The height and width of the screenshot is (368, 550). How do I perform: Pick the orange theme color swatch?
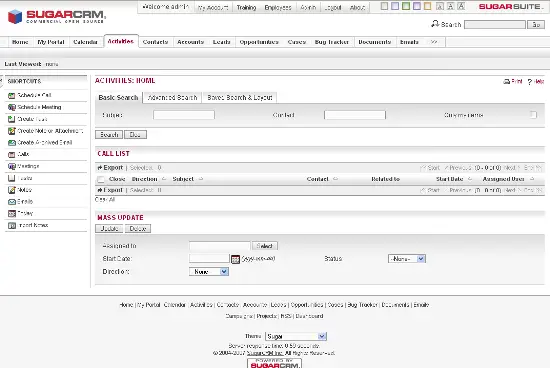point(427,6)
